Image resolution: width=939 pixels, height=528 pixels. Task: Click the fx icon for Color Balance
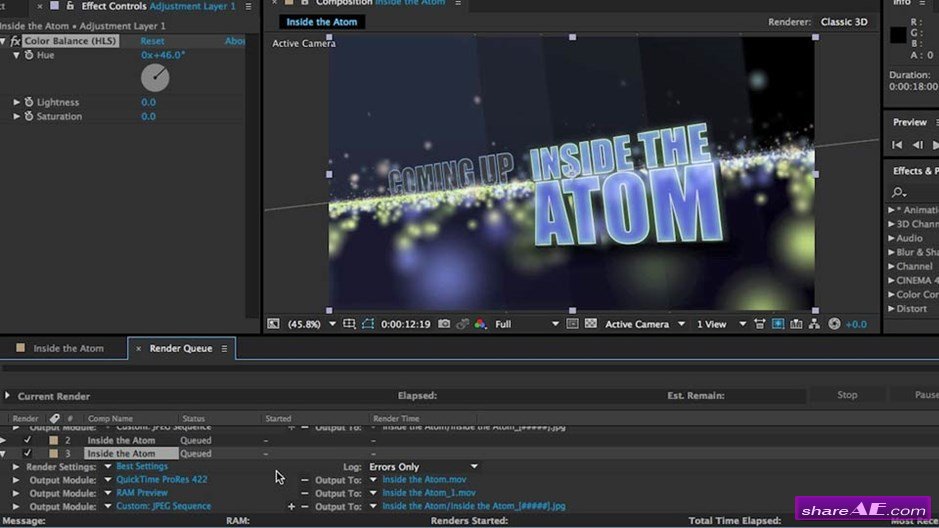click(x=16, y=41)
